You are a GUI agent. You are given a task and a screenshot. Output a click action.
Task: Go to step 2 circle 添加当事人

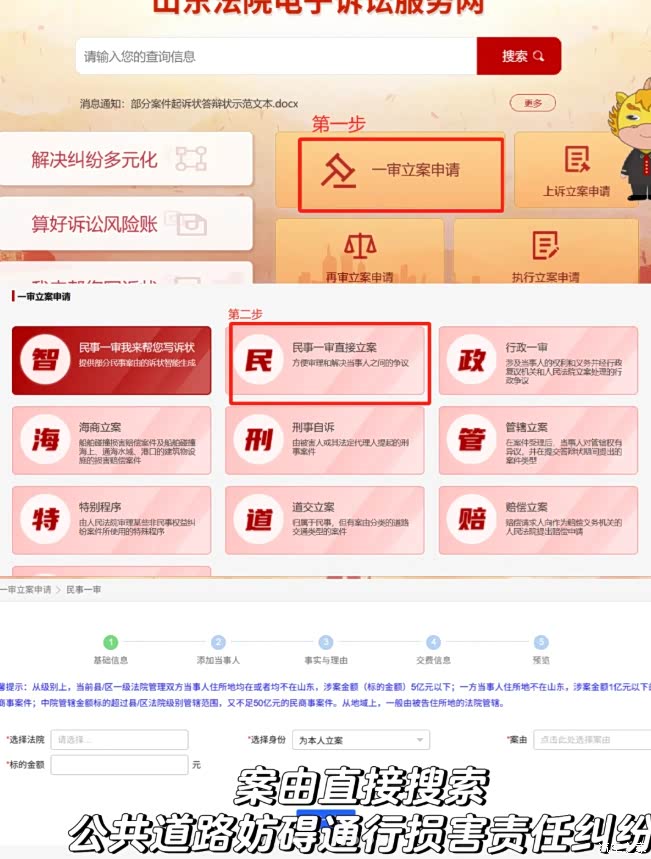218,642
